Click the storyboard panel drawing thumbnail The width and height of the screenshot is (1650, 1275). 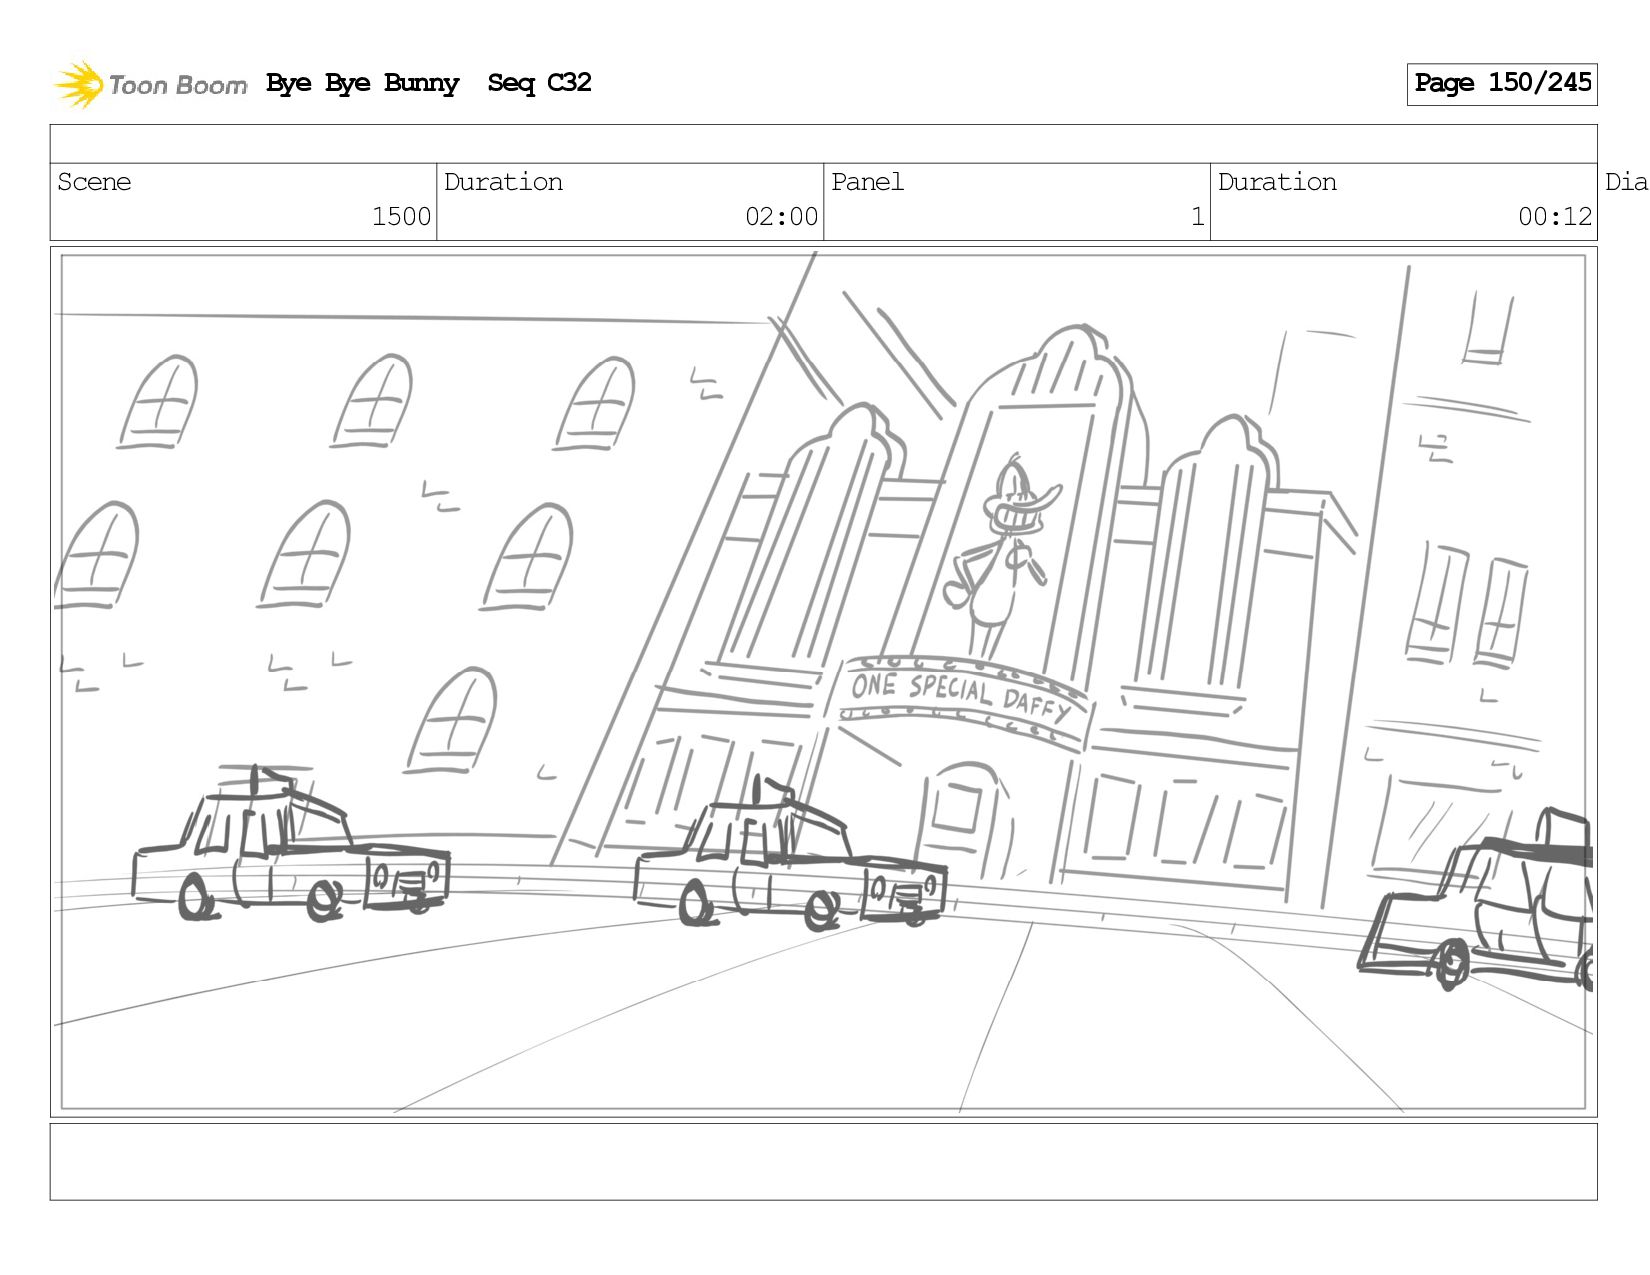(x=823, y=682)
